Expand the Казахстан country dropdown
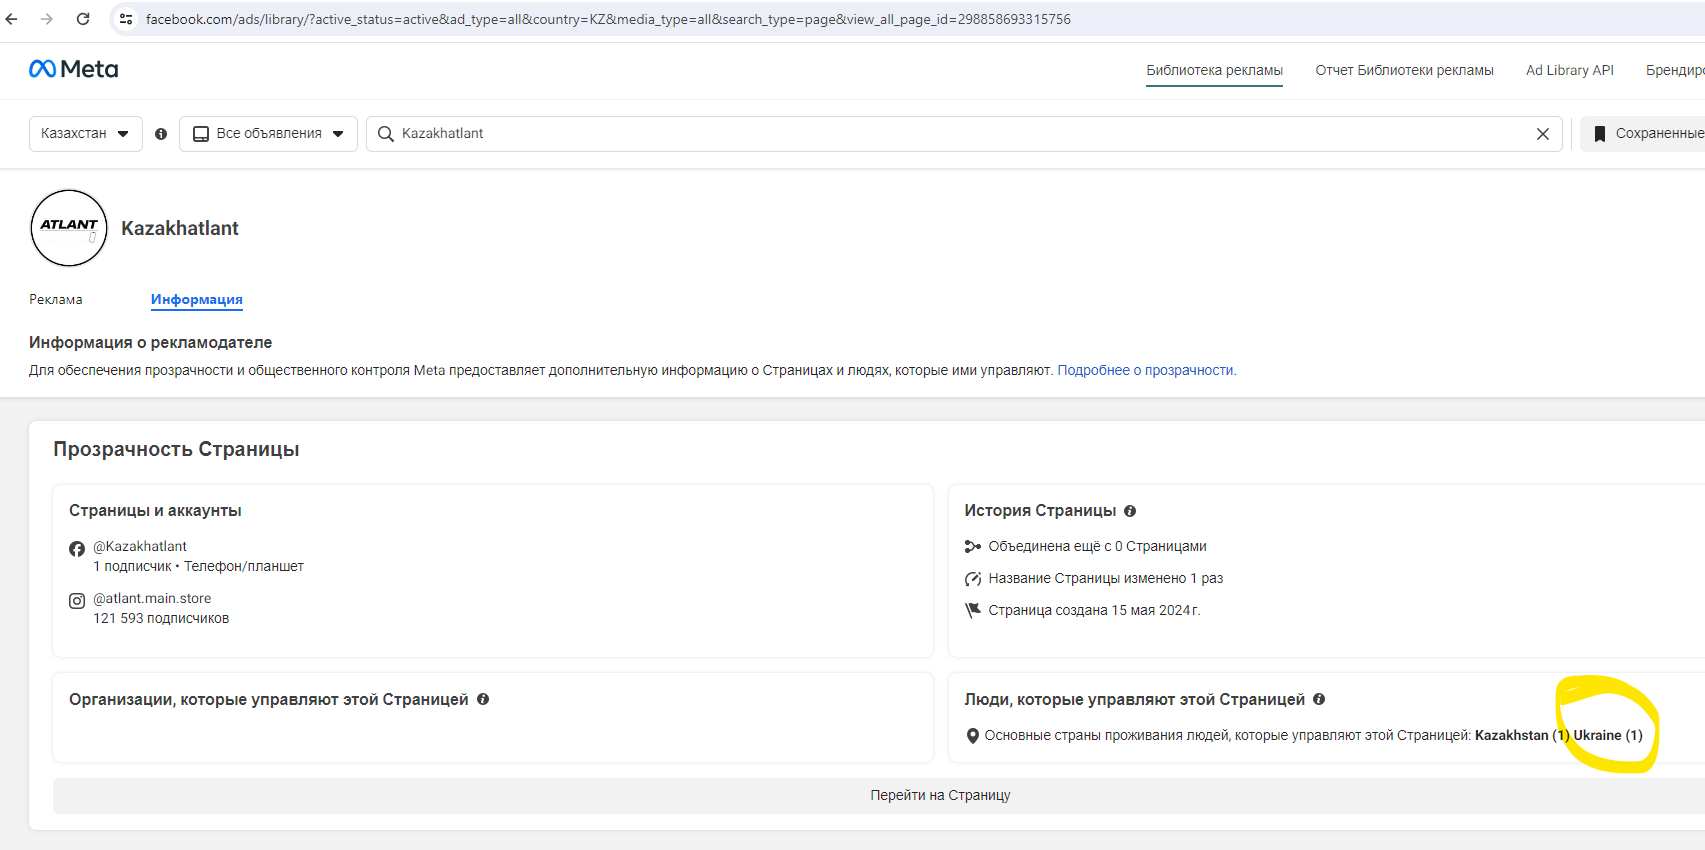This screenshot has width=1705, height=850. (x=85, y=134)
